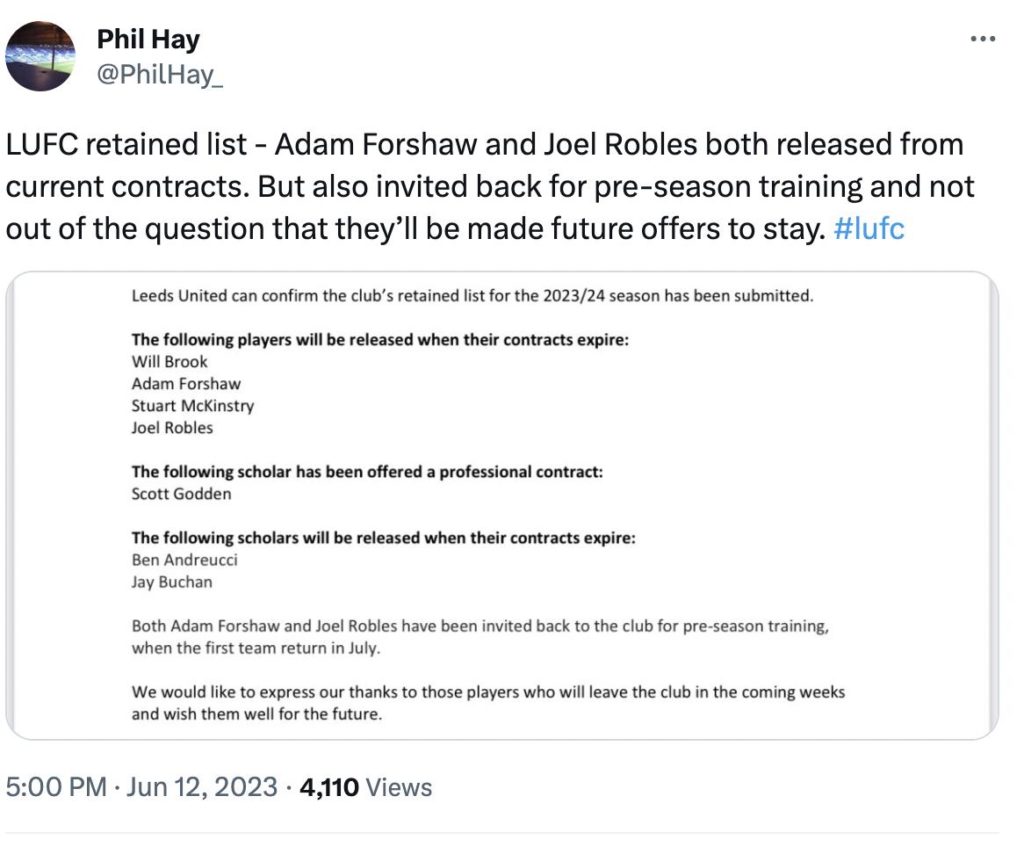This screenshot has width=1024, height=847.
Task: Click Scott Godden under professional contract heading
Action: 182,494
